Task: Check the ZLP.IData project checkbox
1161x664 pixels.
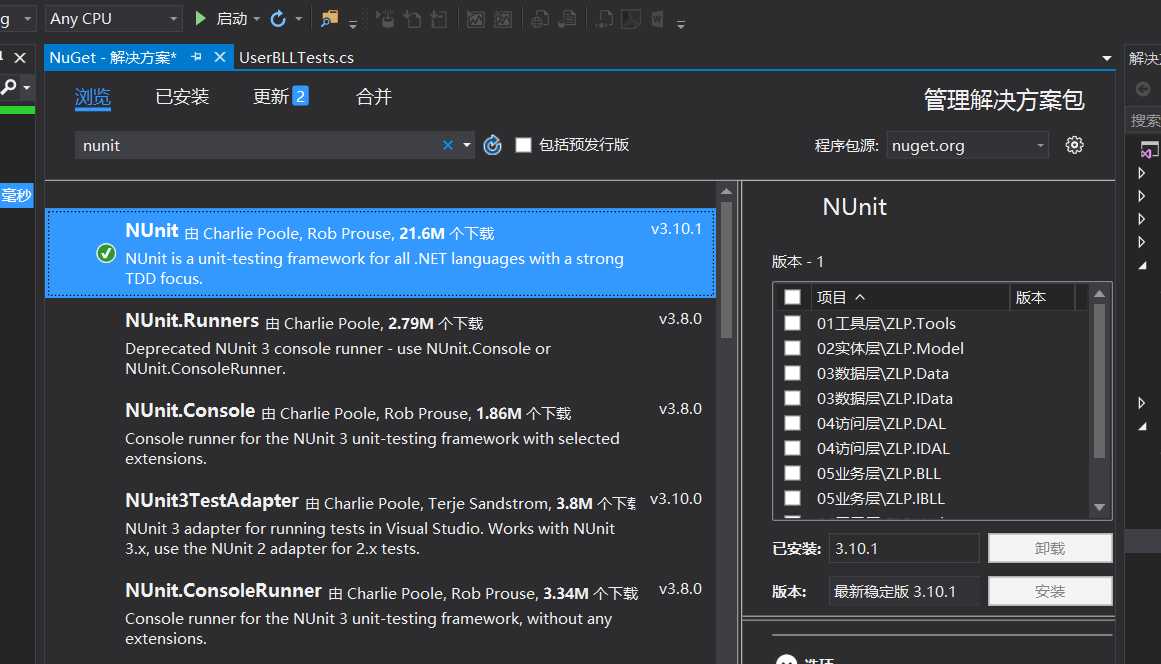Action: [792, 398]
